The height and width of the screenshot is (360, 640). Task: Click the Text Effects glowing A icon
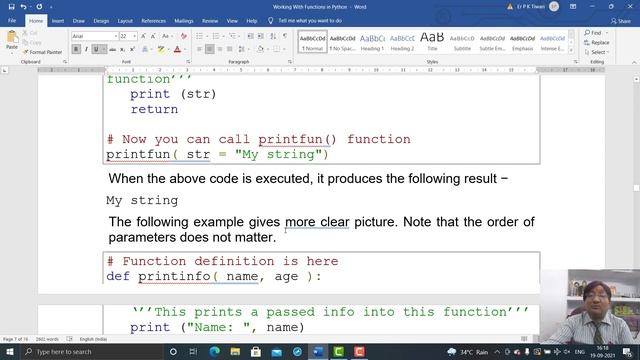pos(144,49)
